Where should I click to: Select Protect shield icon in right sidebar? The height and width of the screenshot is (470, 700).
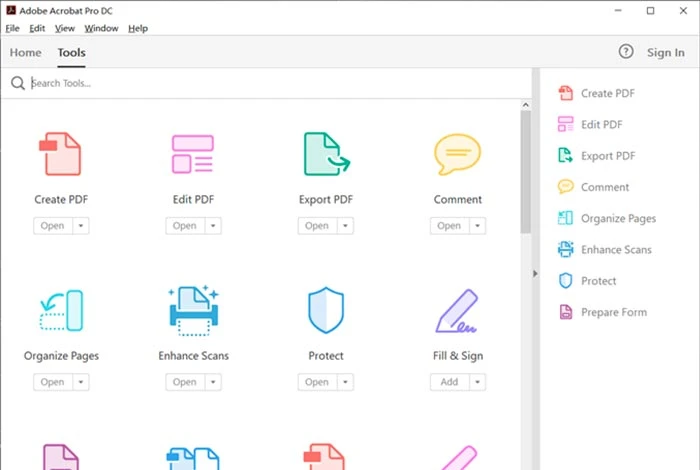coord(566,281)
